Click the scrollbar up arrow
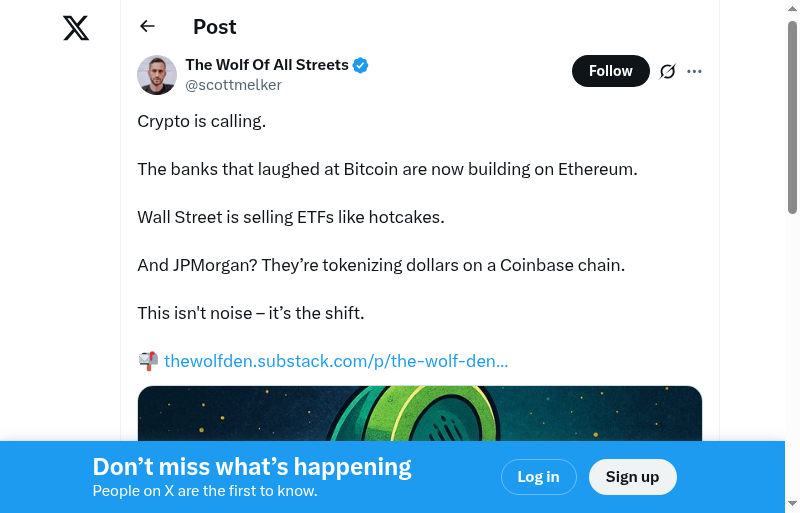This screenshot has width=800, height=513. click(792, 9)
